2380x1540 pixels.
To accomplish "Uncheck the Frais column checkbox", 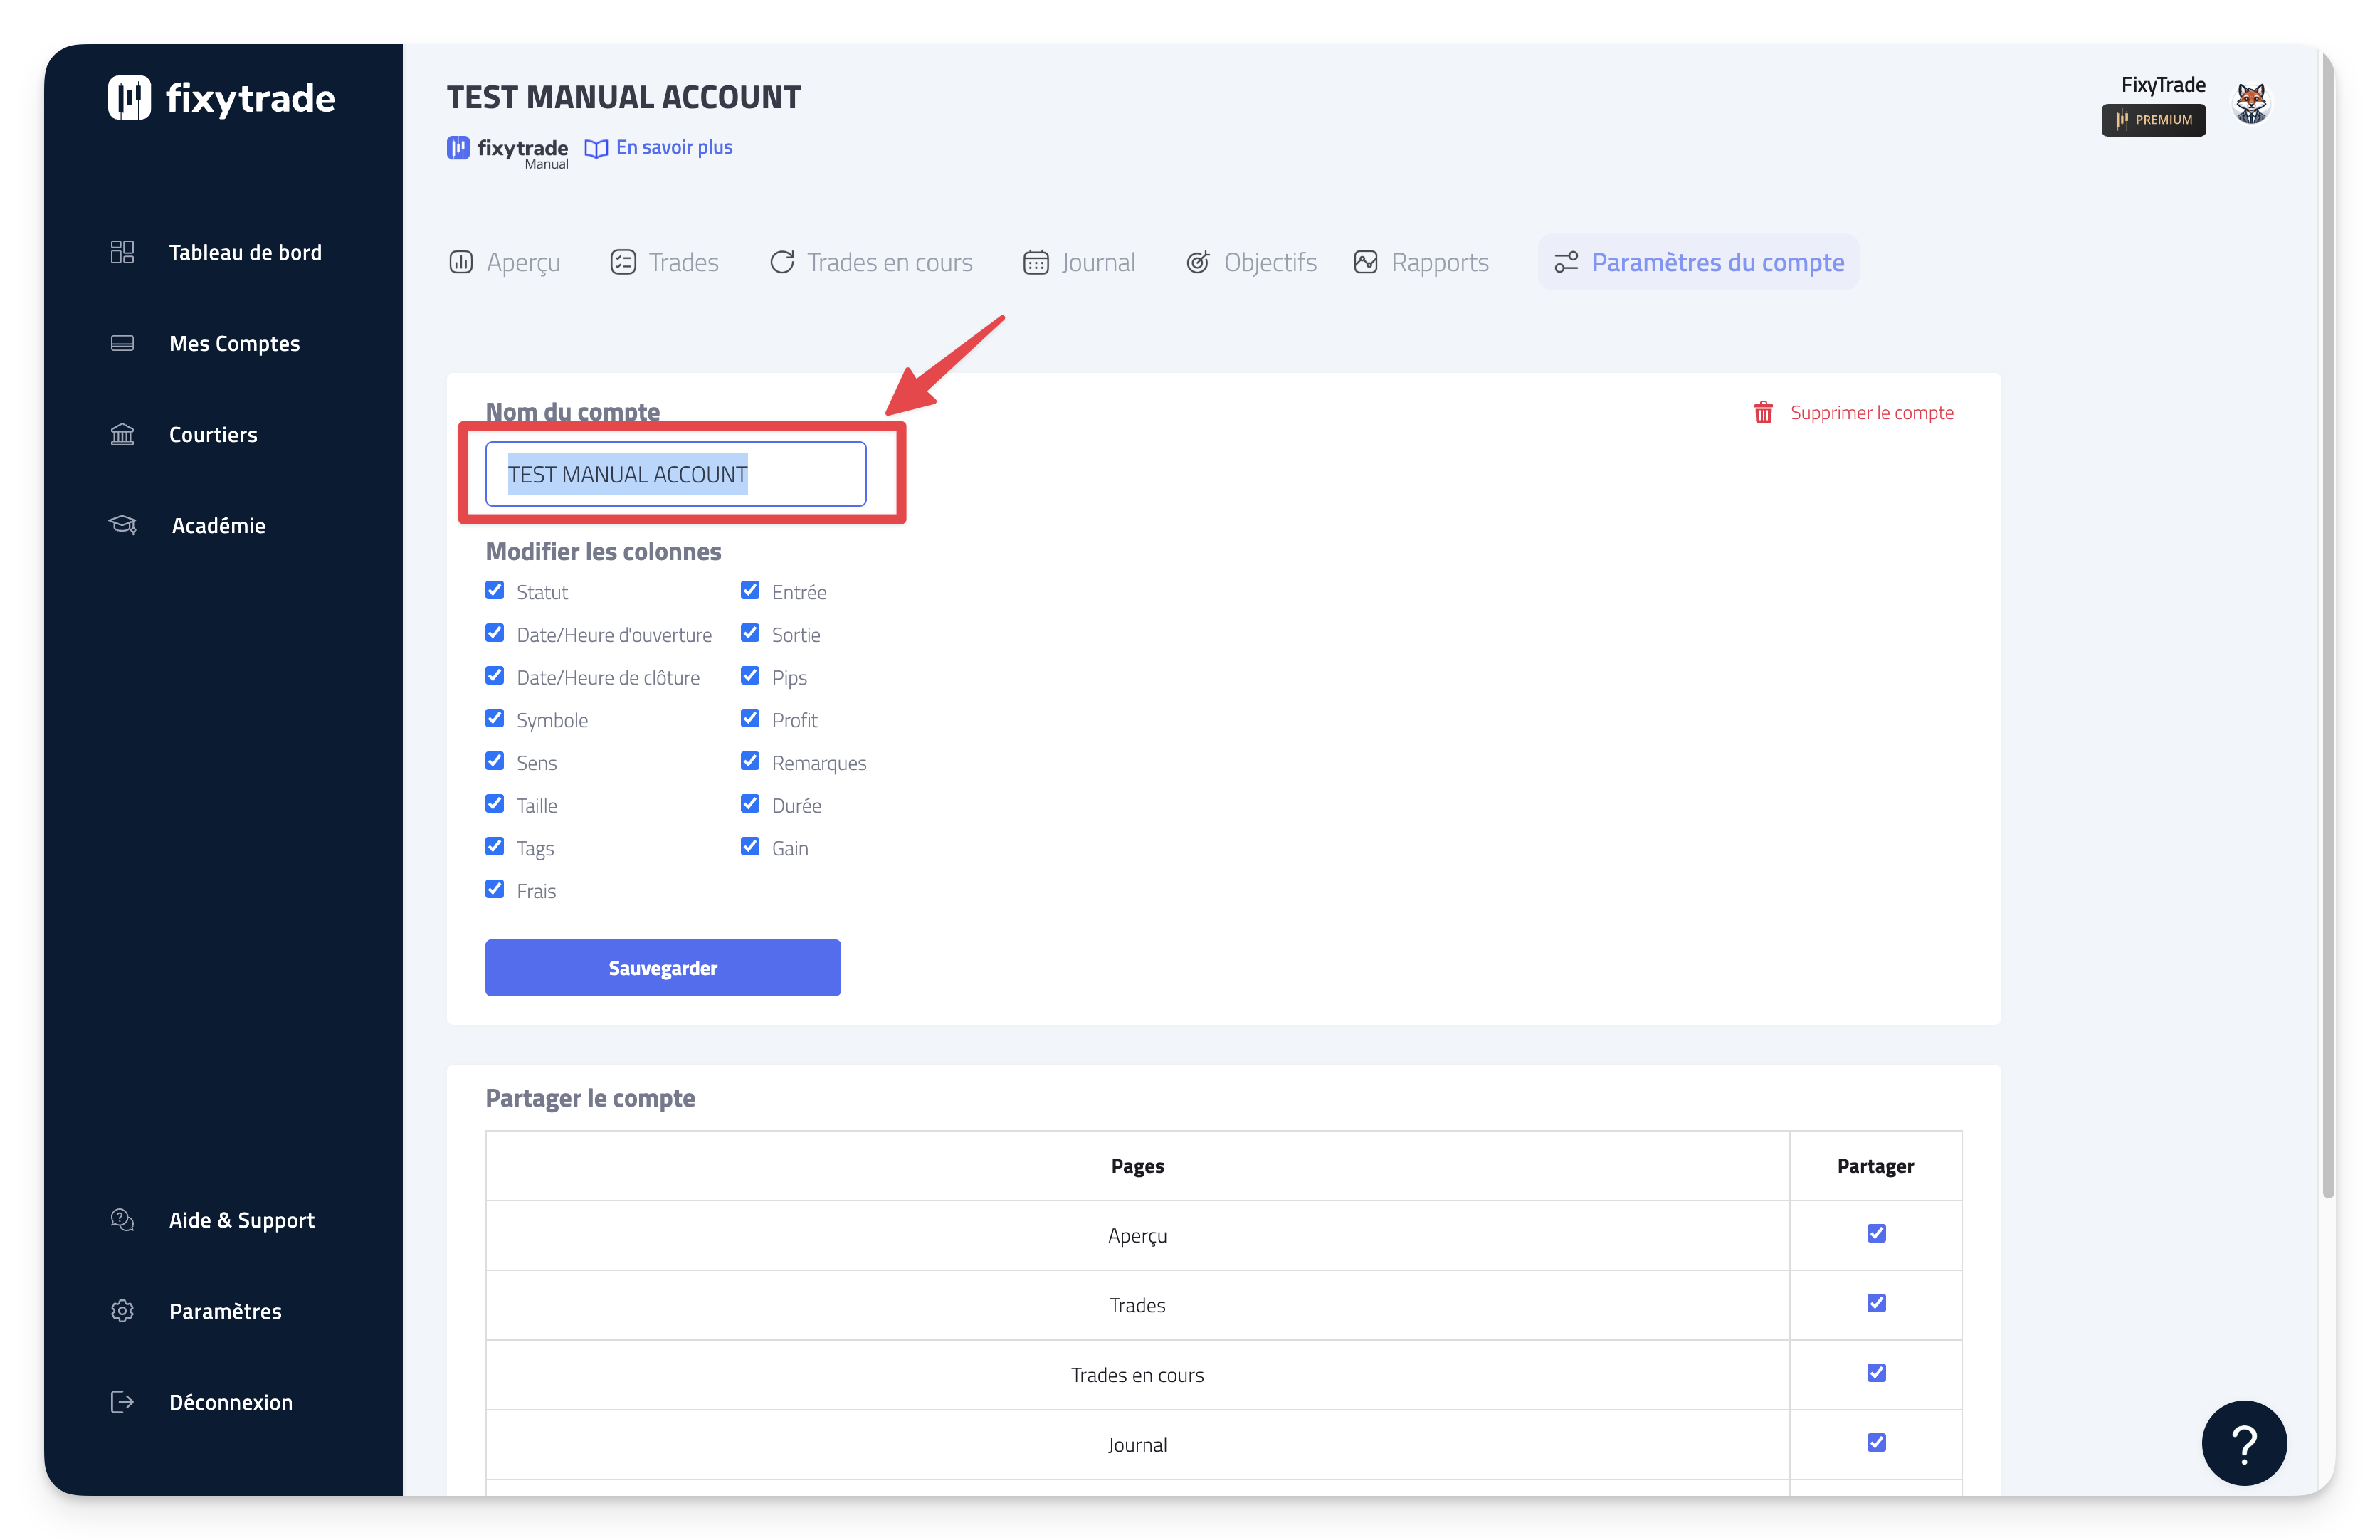I will (494, 889).
